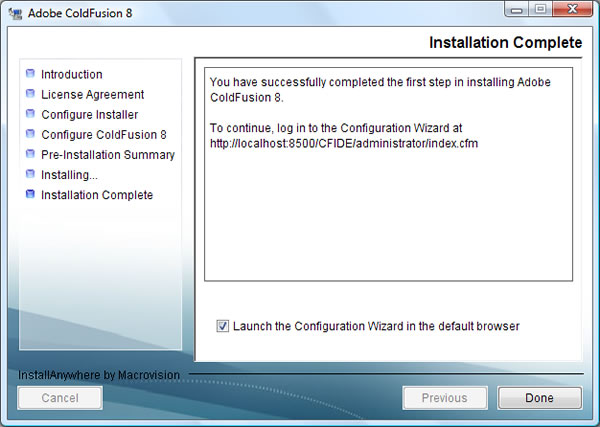The image size is (600, 427).
Task: Click the Installation Complete heading
Action: tap(505, 42)
